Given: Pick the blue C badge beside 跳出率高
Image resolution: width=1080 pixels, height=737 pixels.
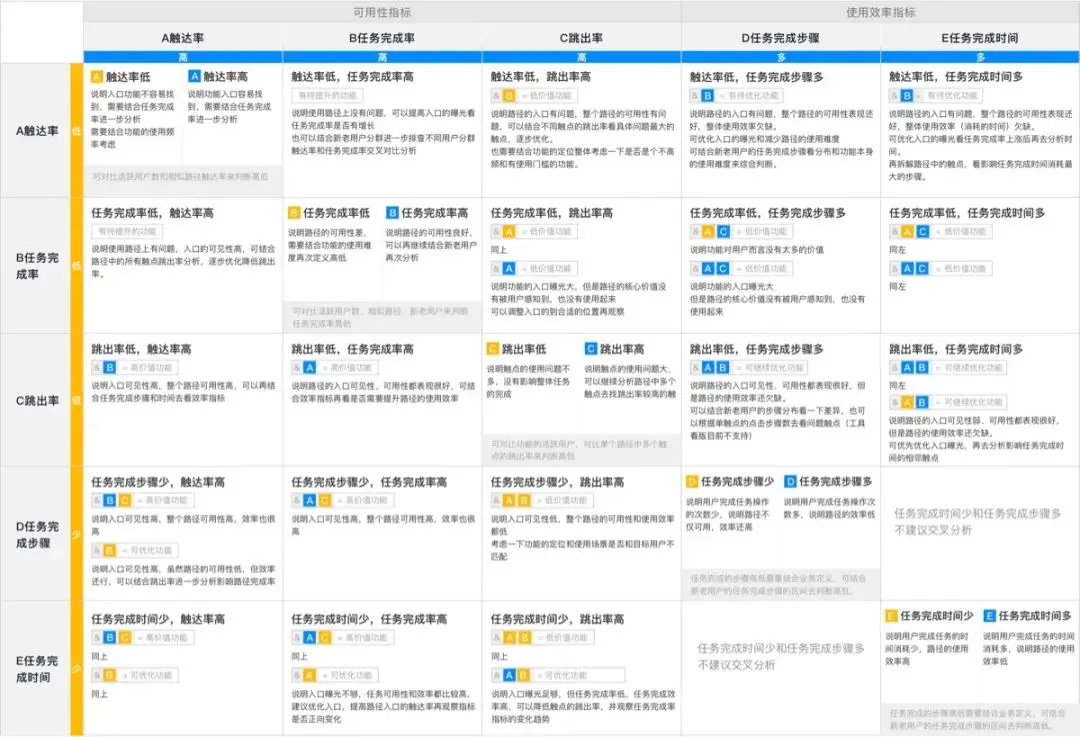Looking at the screenshot, I should point(591,349).
